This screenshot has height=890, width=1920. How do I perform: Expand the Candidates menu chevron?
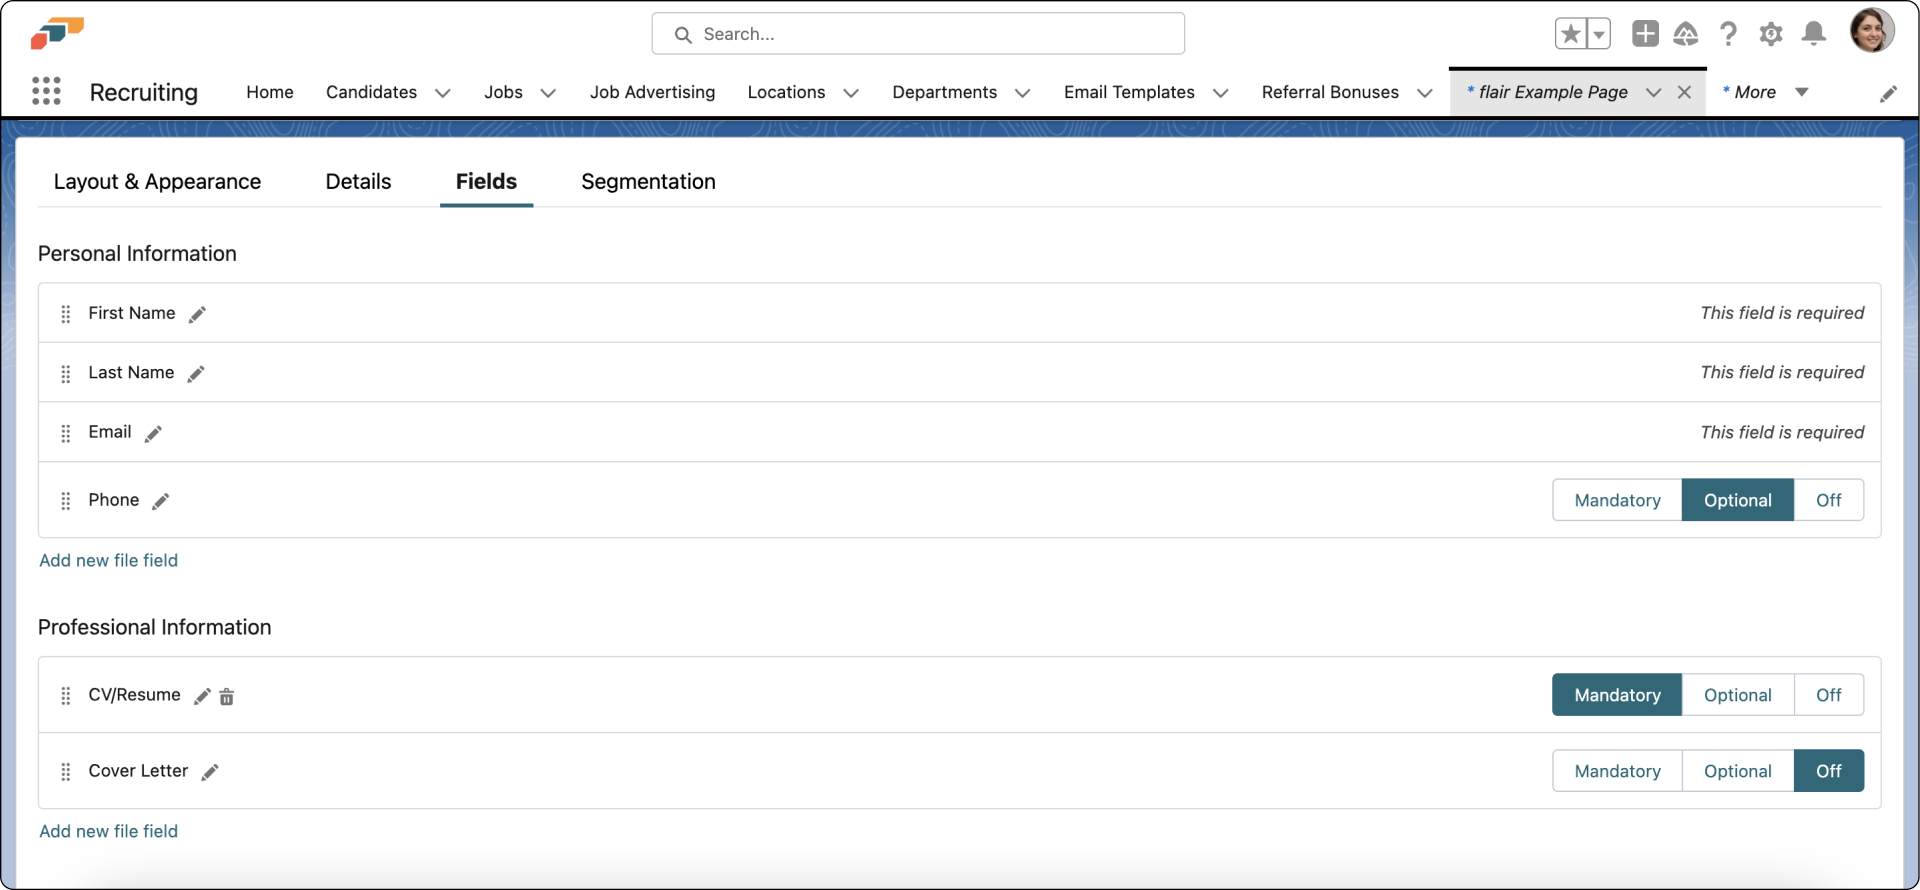[443, 93]
